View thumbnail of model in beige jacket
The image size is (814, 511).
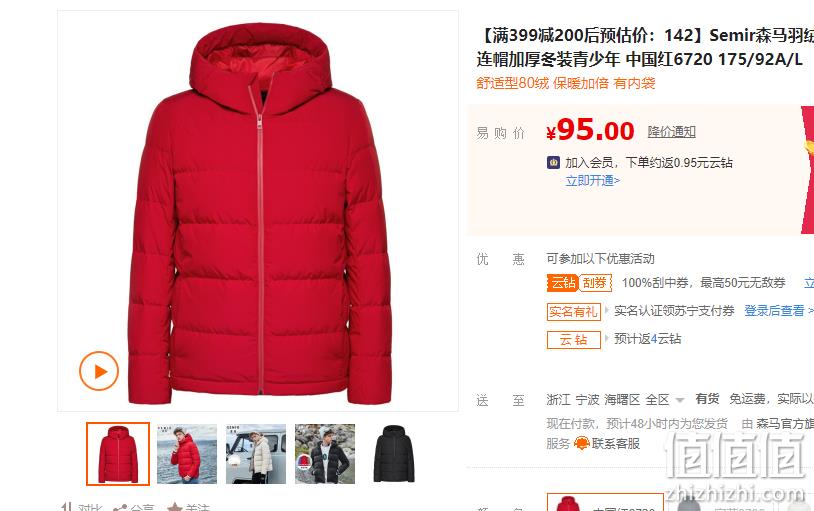[256, 454]
